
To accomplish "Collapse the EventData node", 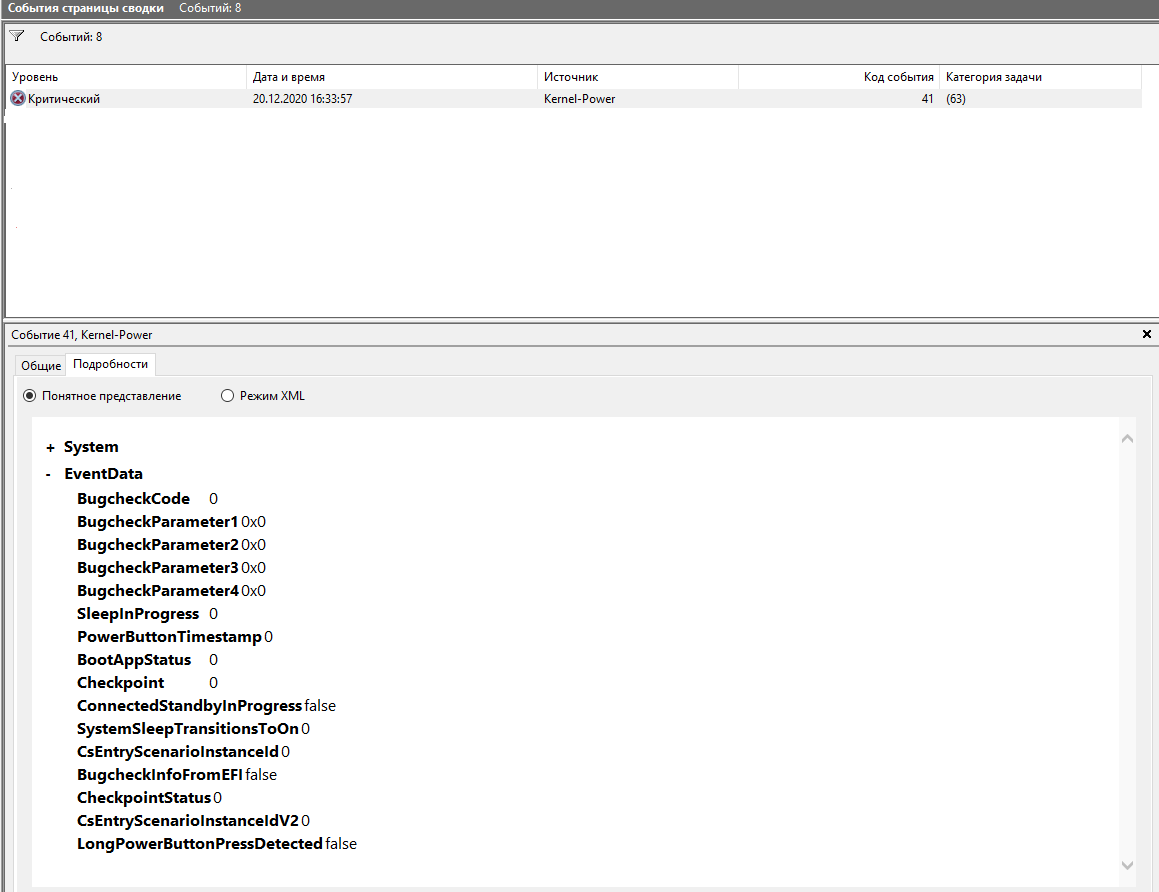I will tap(48, 474).
